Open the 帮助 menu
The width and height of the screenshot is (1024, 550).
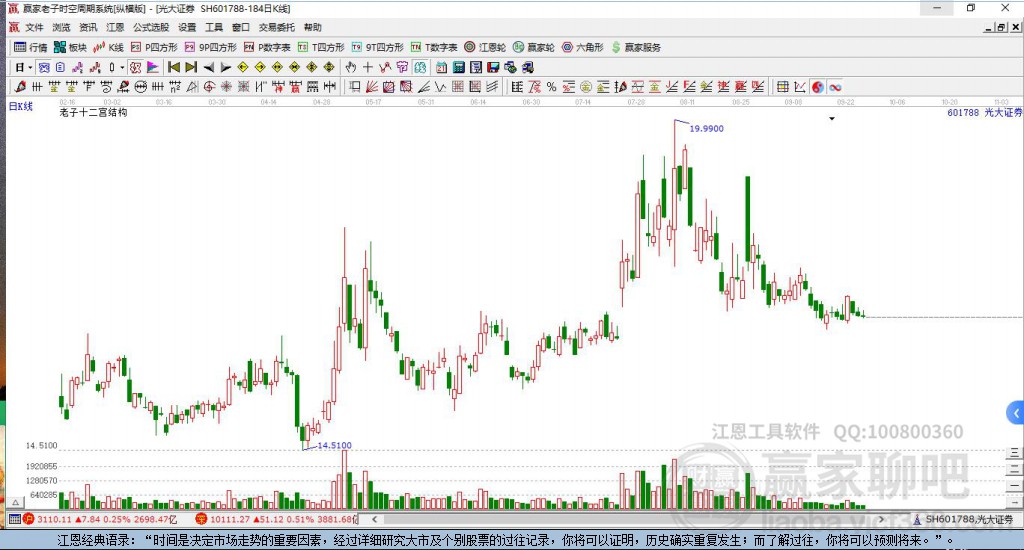(x=312, y=27)
